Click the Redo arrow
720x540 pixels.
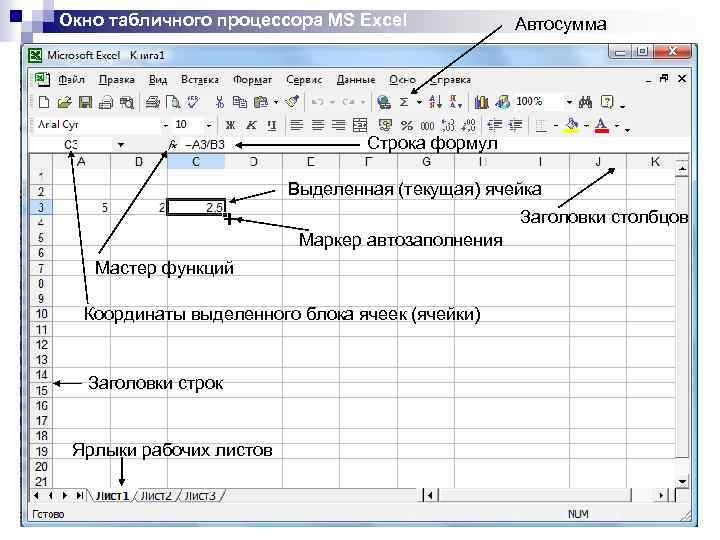[x=349, y=102]
